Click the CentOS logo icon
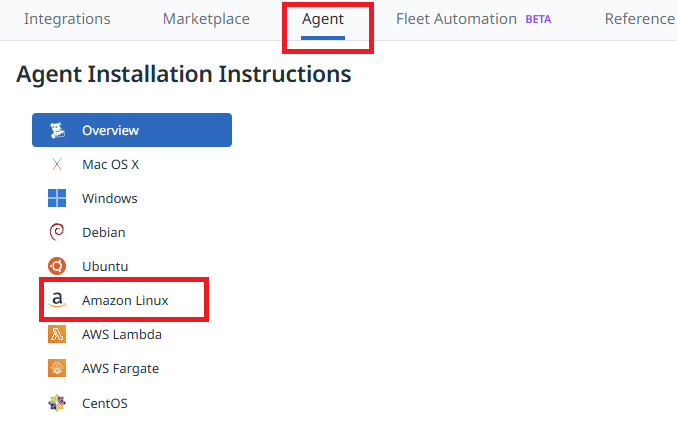 [x=57, y=403]
